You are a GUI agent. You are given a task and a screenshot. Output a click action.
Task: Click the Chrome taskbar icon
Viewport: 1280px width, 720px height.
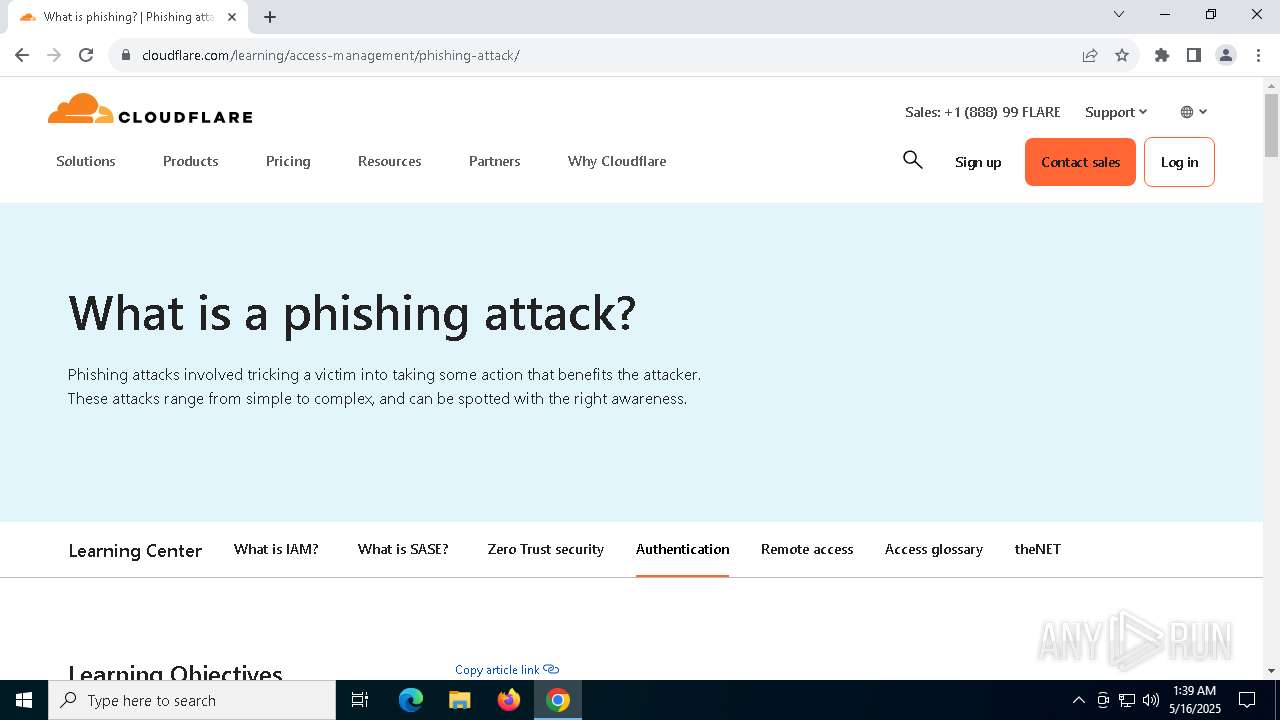click(x=558, y=700)
